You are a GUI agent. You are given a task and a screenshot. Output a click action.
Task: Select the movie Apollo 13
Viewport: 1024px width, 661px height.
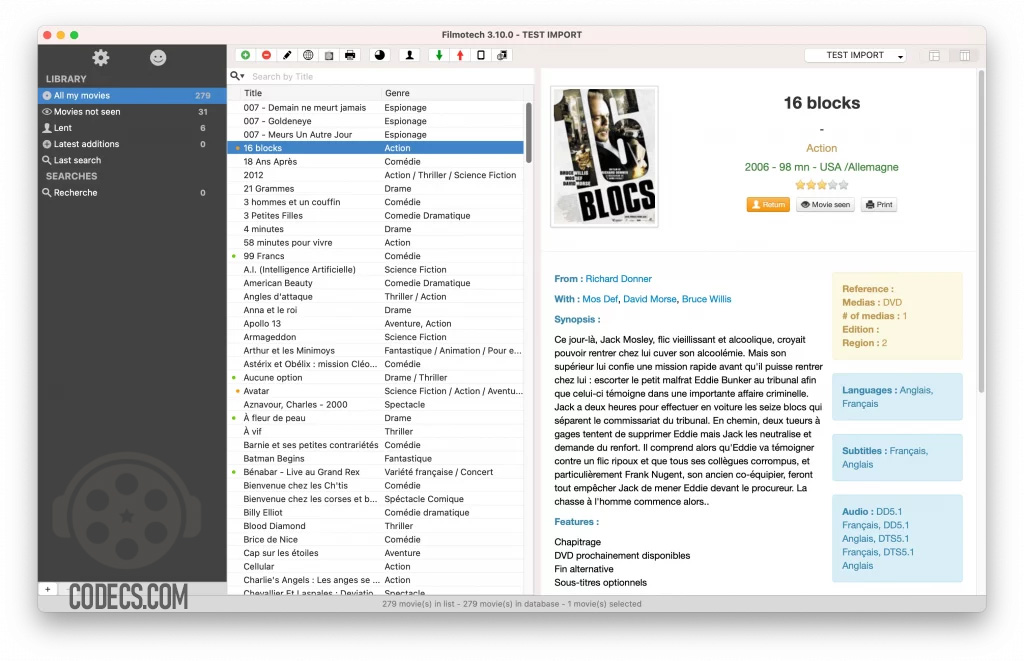tap(376, 324)
